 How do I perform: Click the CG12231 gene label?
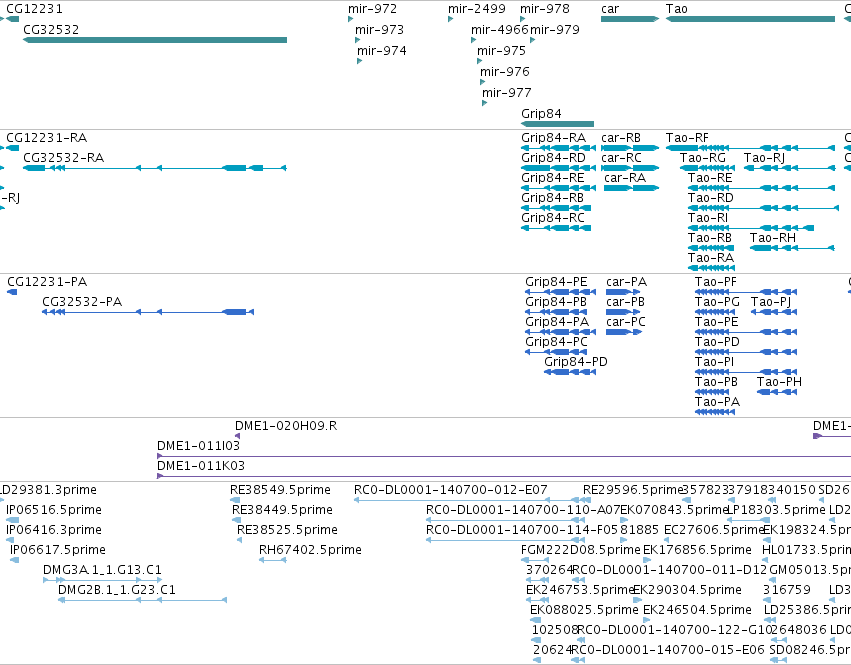coord(34,9)
